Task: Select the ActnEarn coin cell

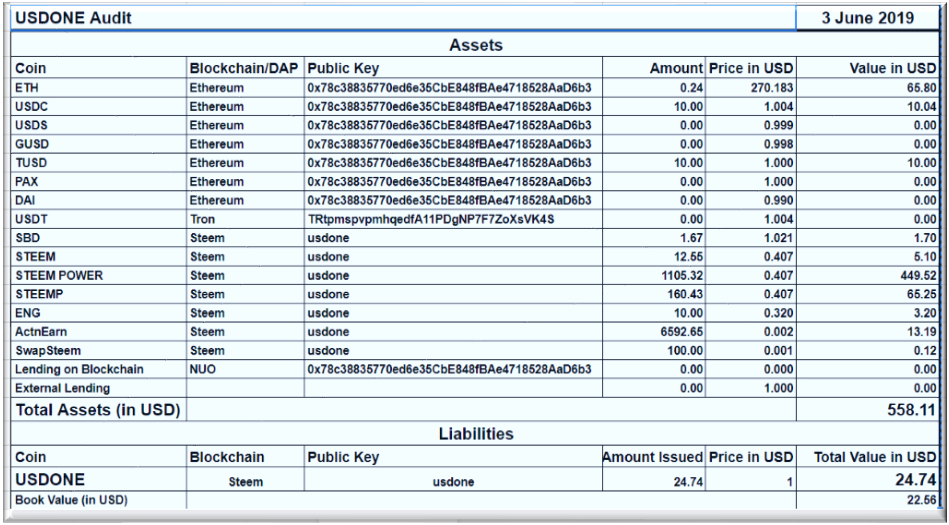Action: tap(99, 332)
